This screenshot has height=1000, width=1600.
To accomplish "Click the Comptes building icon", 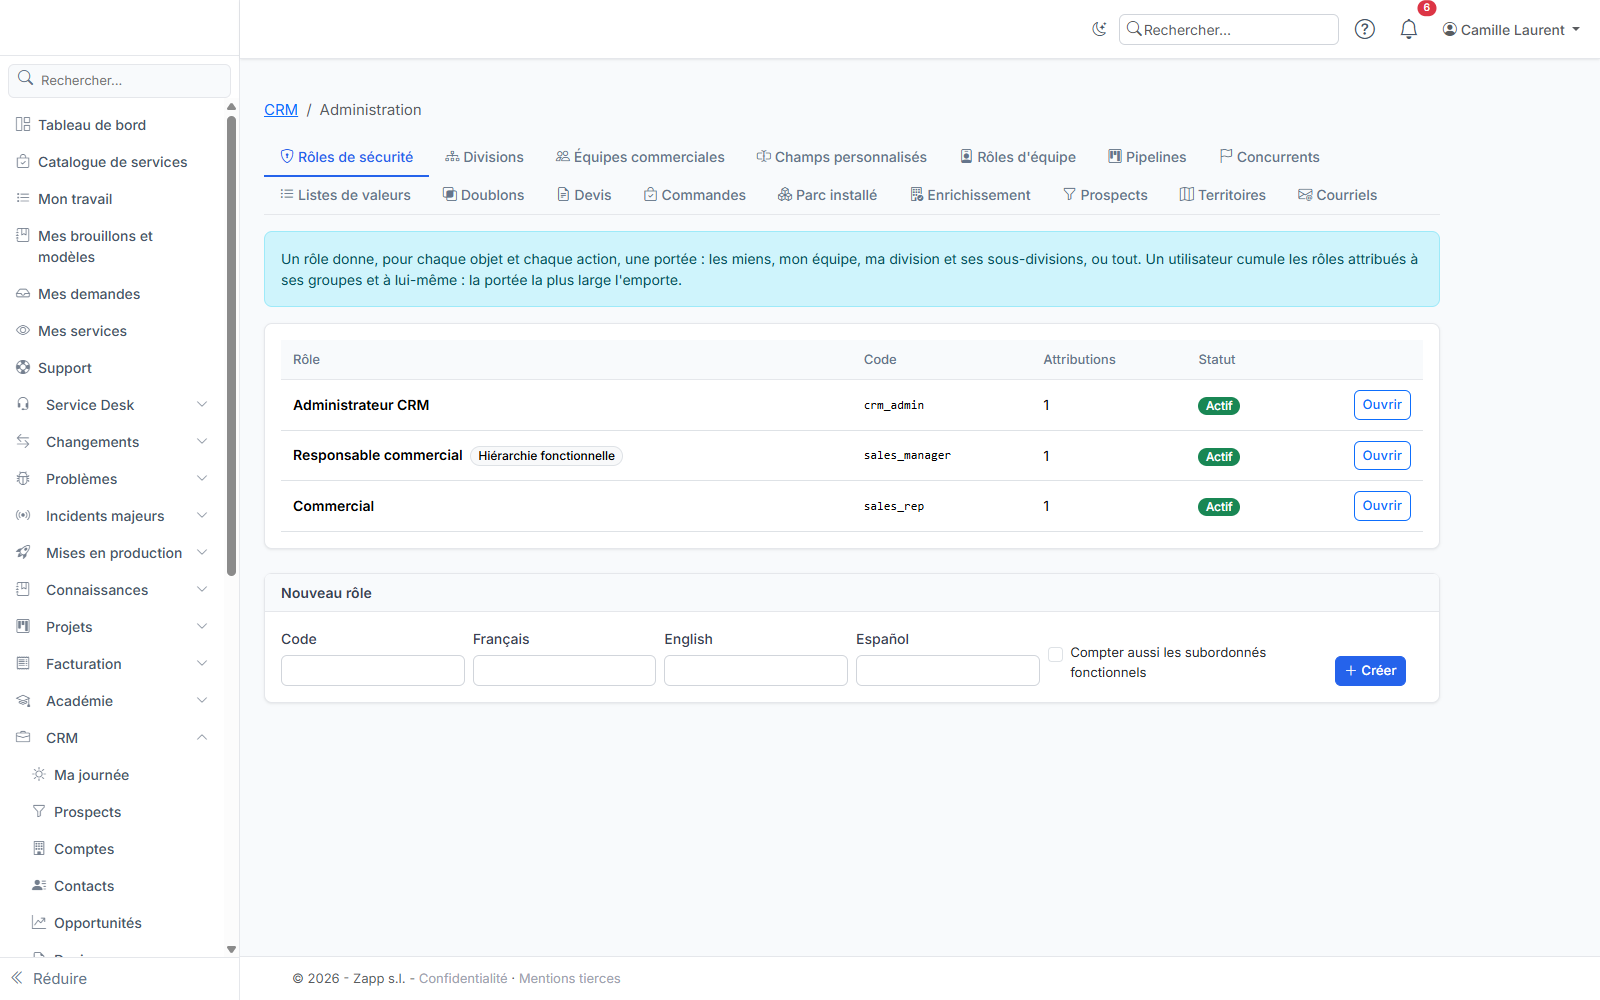I will (x=39, y=848).
